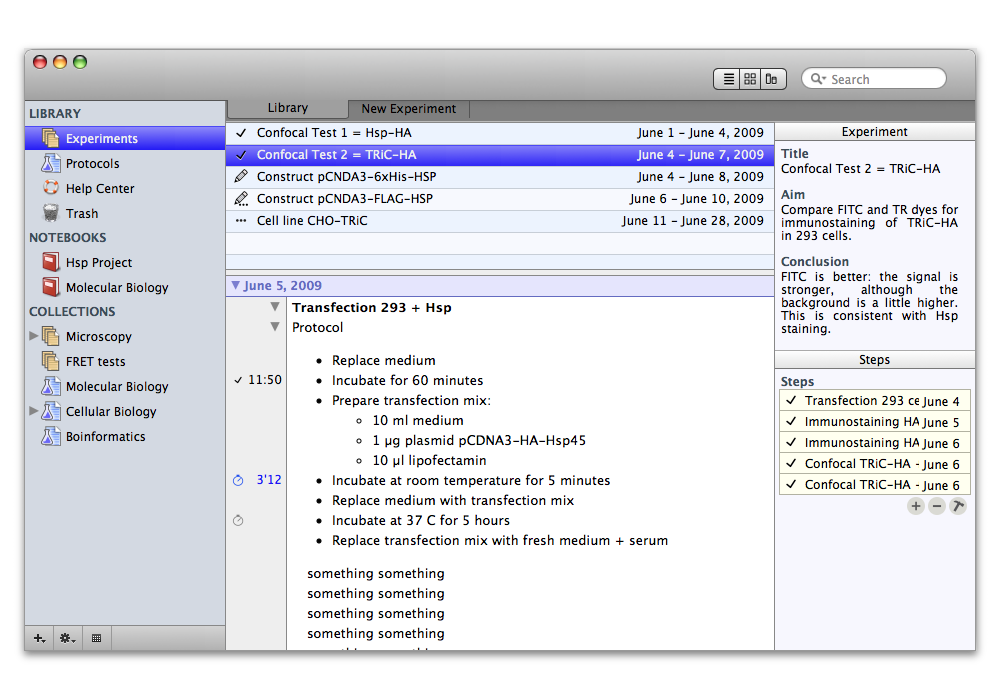
Task: Click ellipsis status icon for Cell line CHO-TRiC
Action: pyautogui.click(x=241, y=221)
